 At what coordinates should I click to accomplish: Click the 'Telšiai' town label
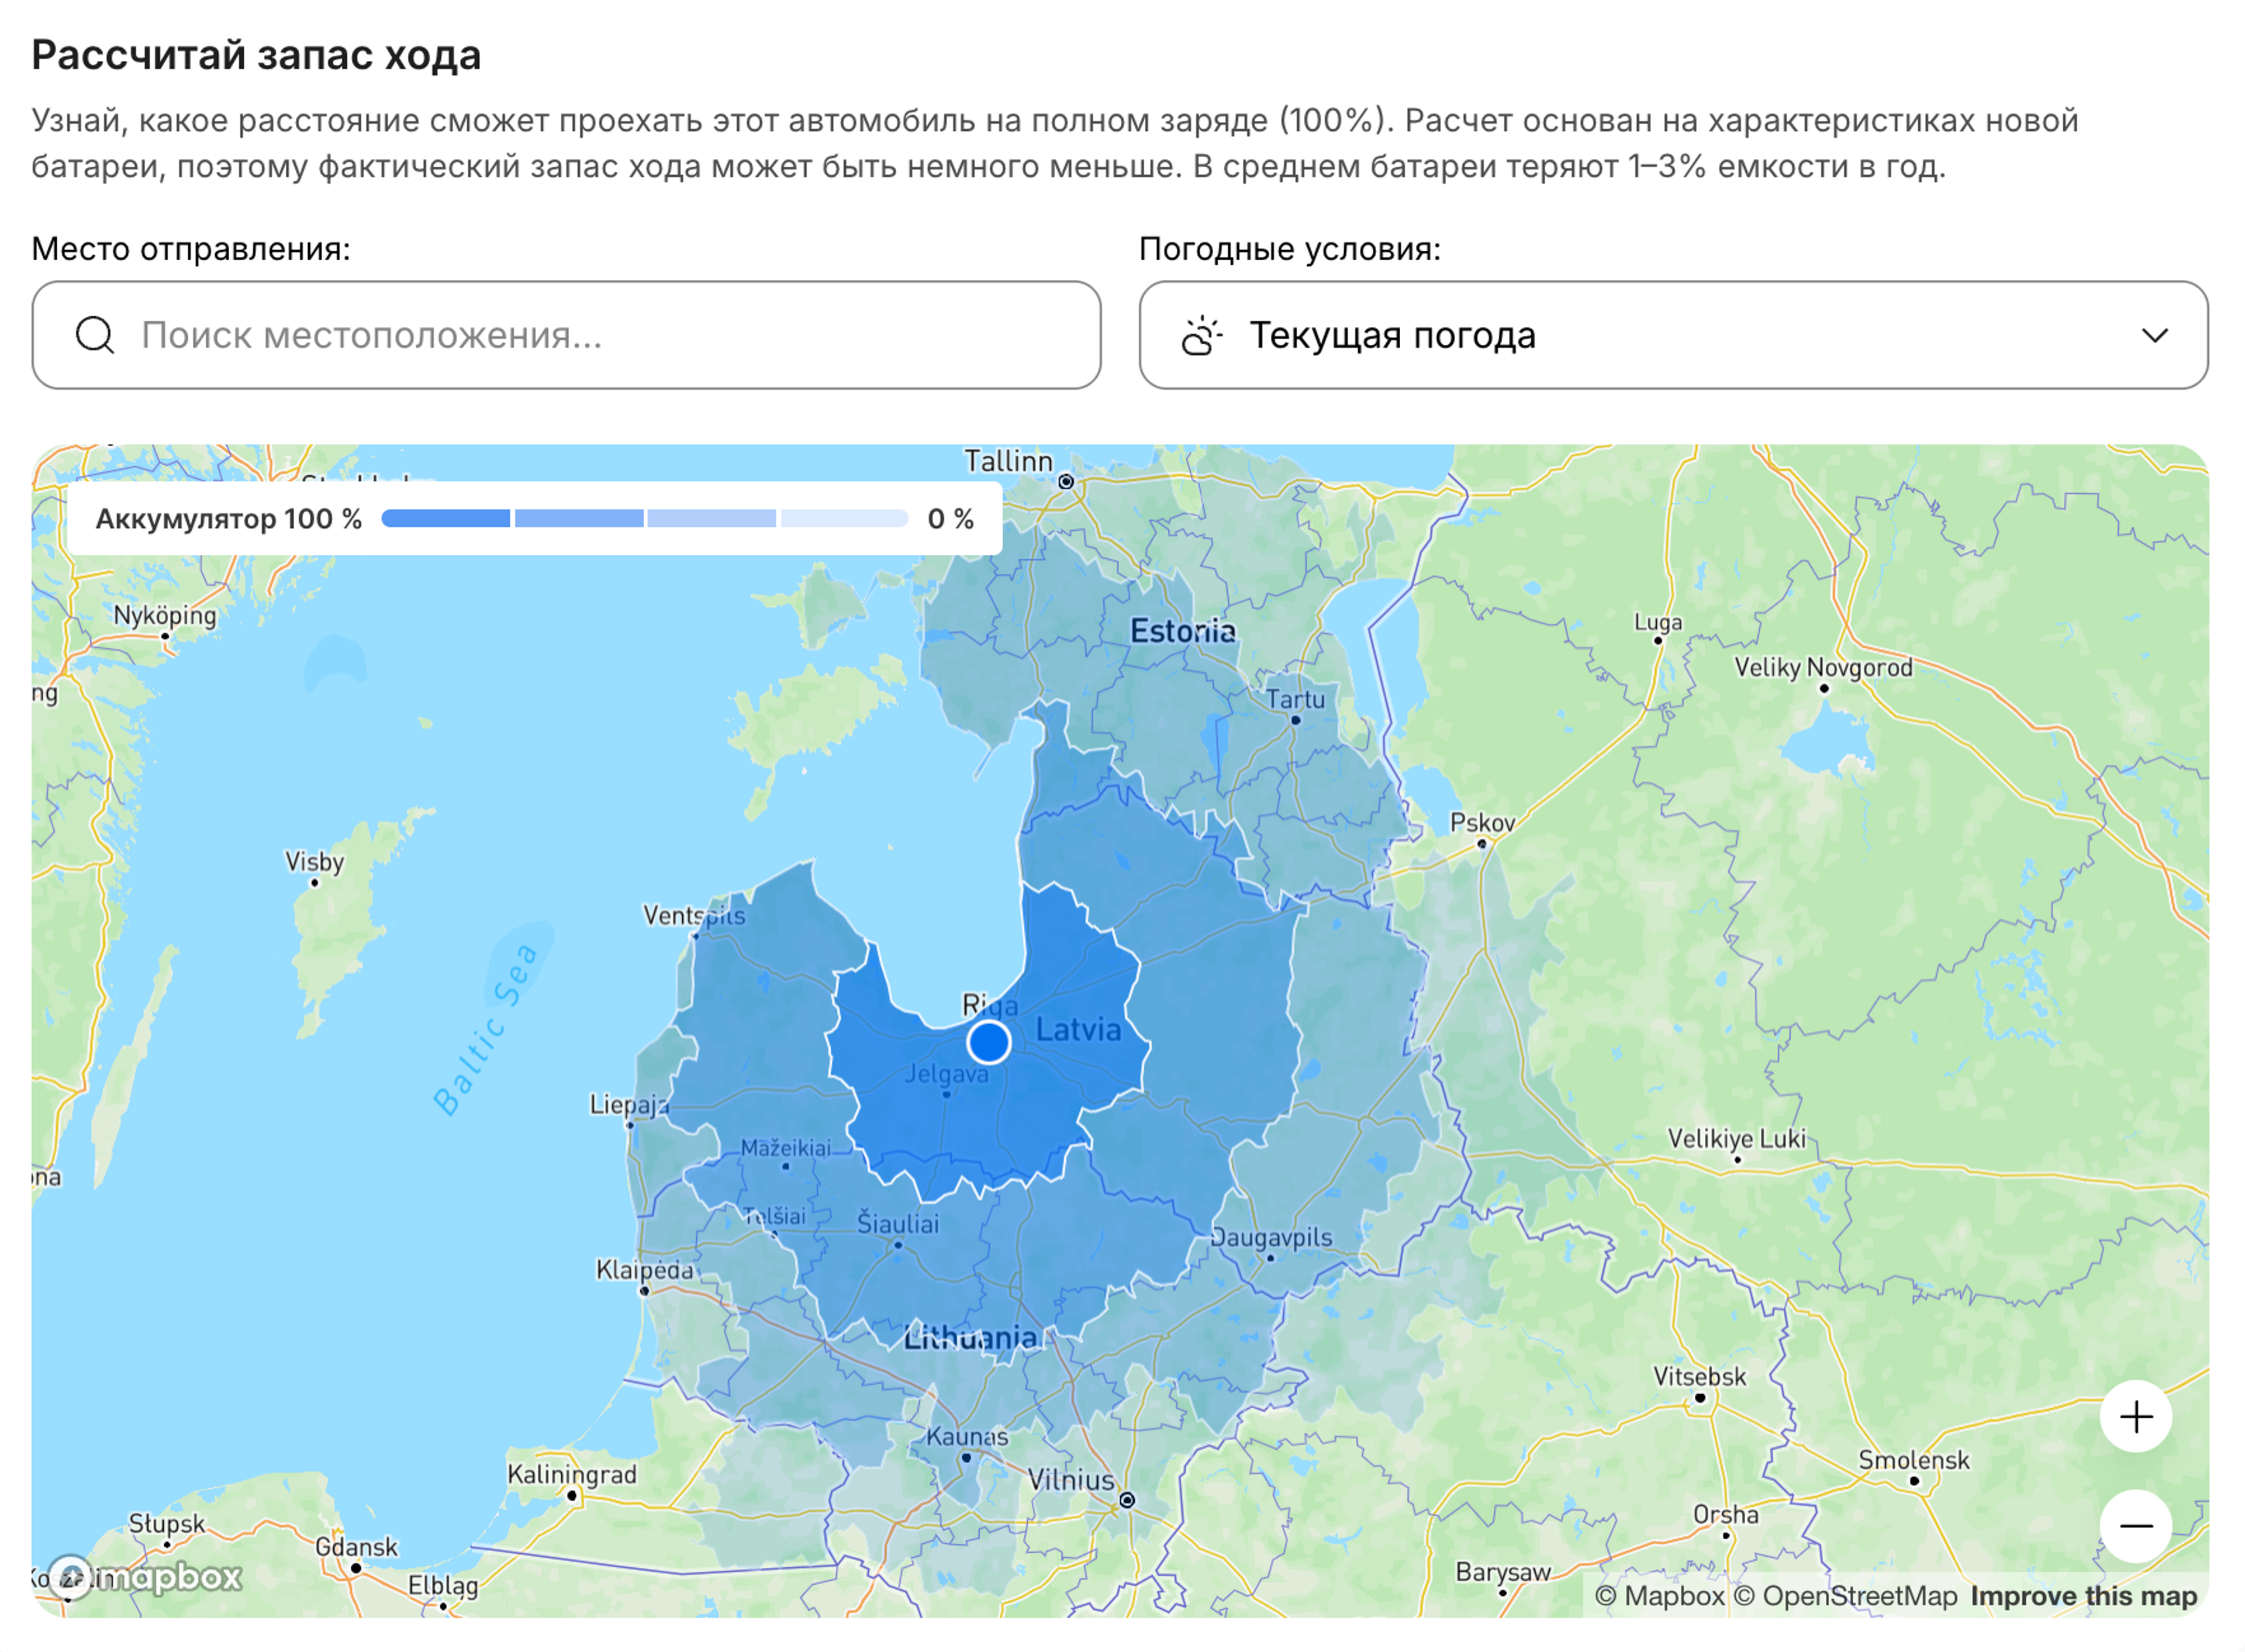(x=774, y=1215)
